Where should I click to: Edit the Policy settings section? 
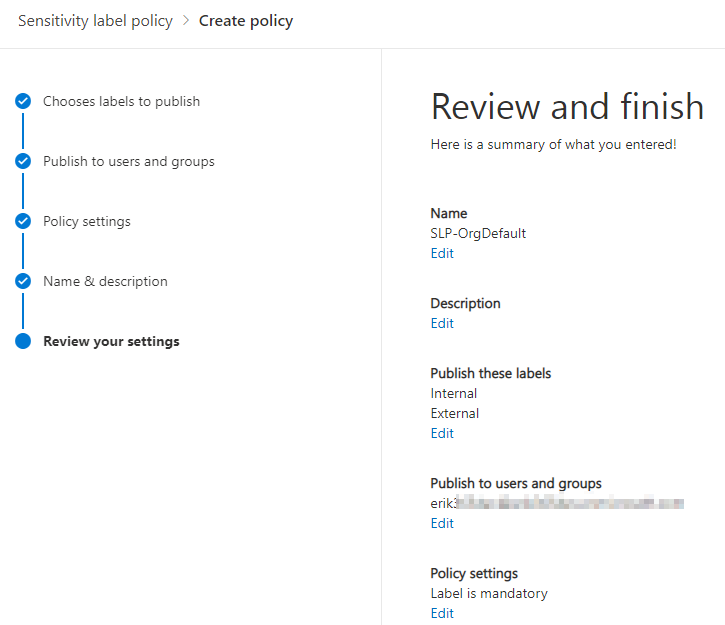click(x=442, y=613)
